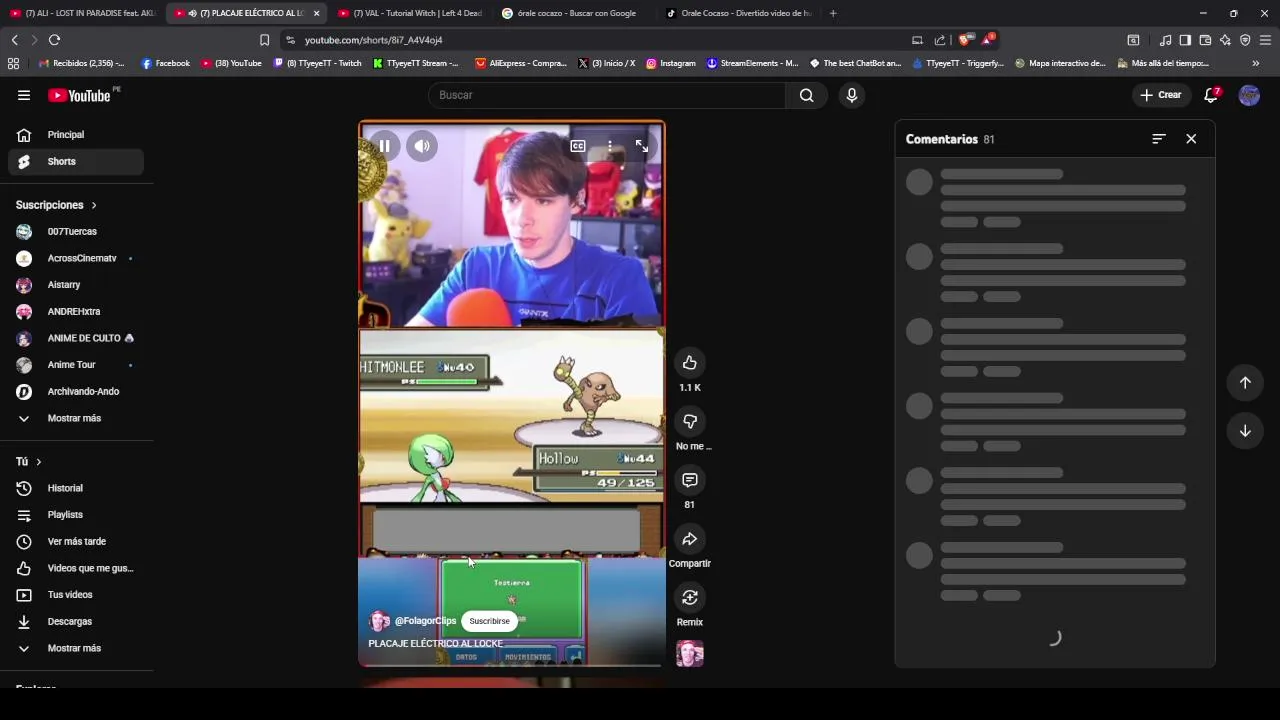This screenshot has width=1280, height=720.
Task: Open the Aistarry subscription
Action: click(76, 285)
